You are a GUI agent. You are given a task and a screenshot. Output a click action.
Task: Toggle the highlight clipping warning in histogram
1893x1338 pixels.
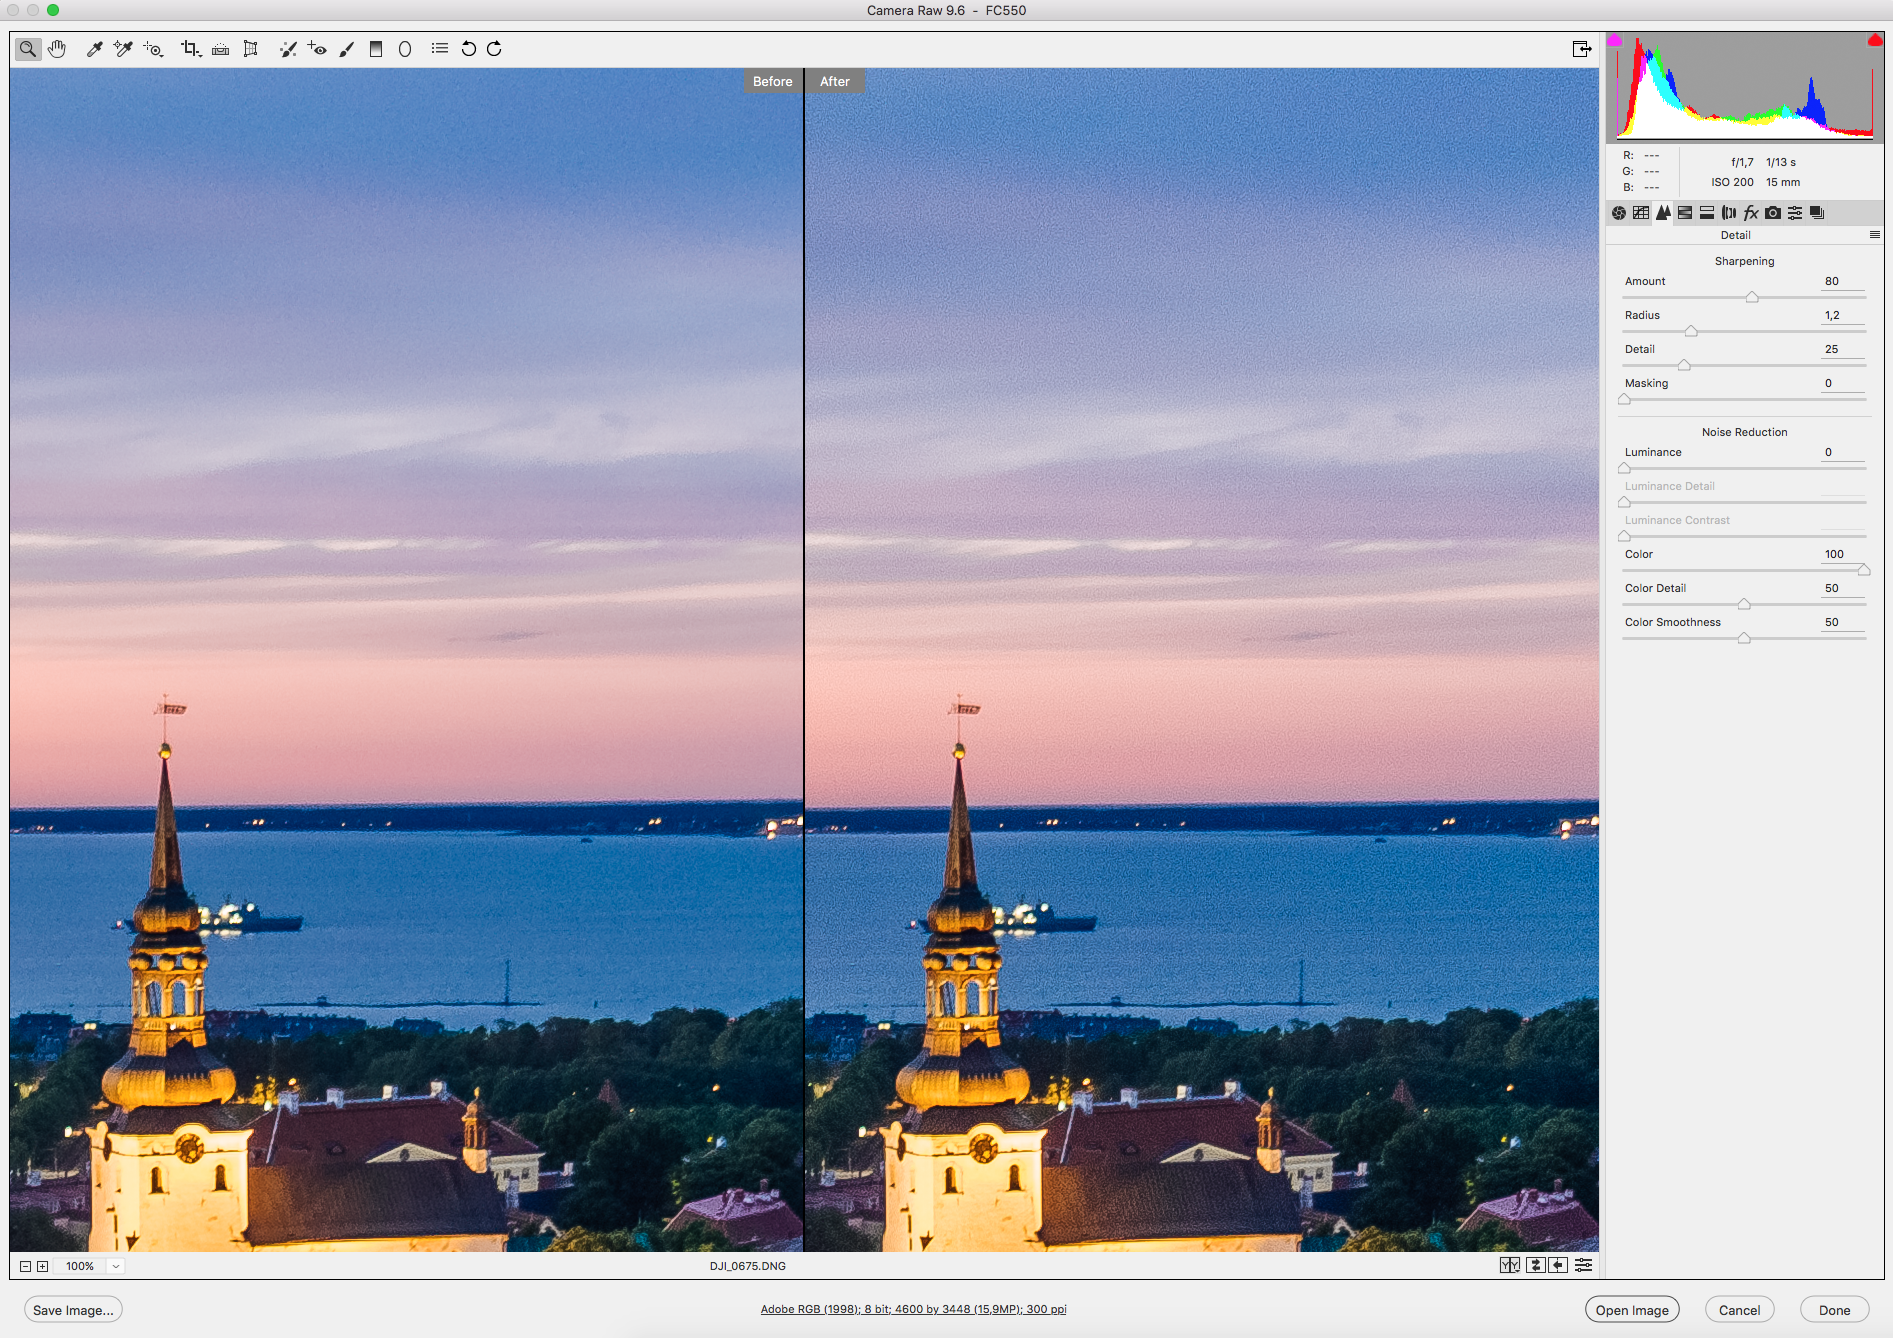[1874, 41]
